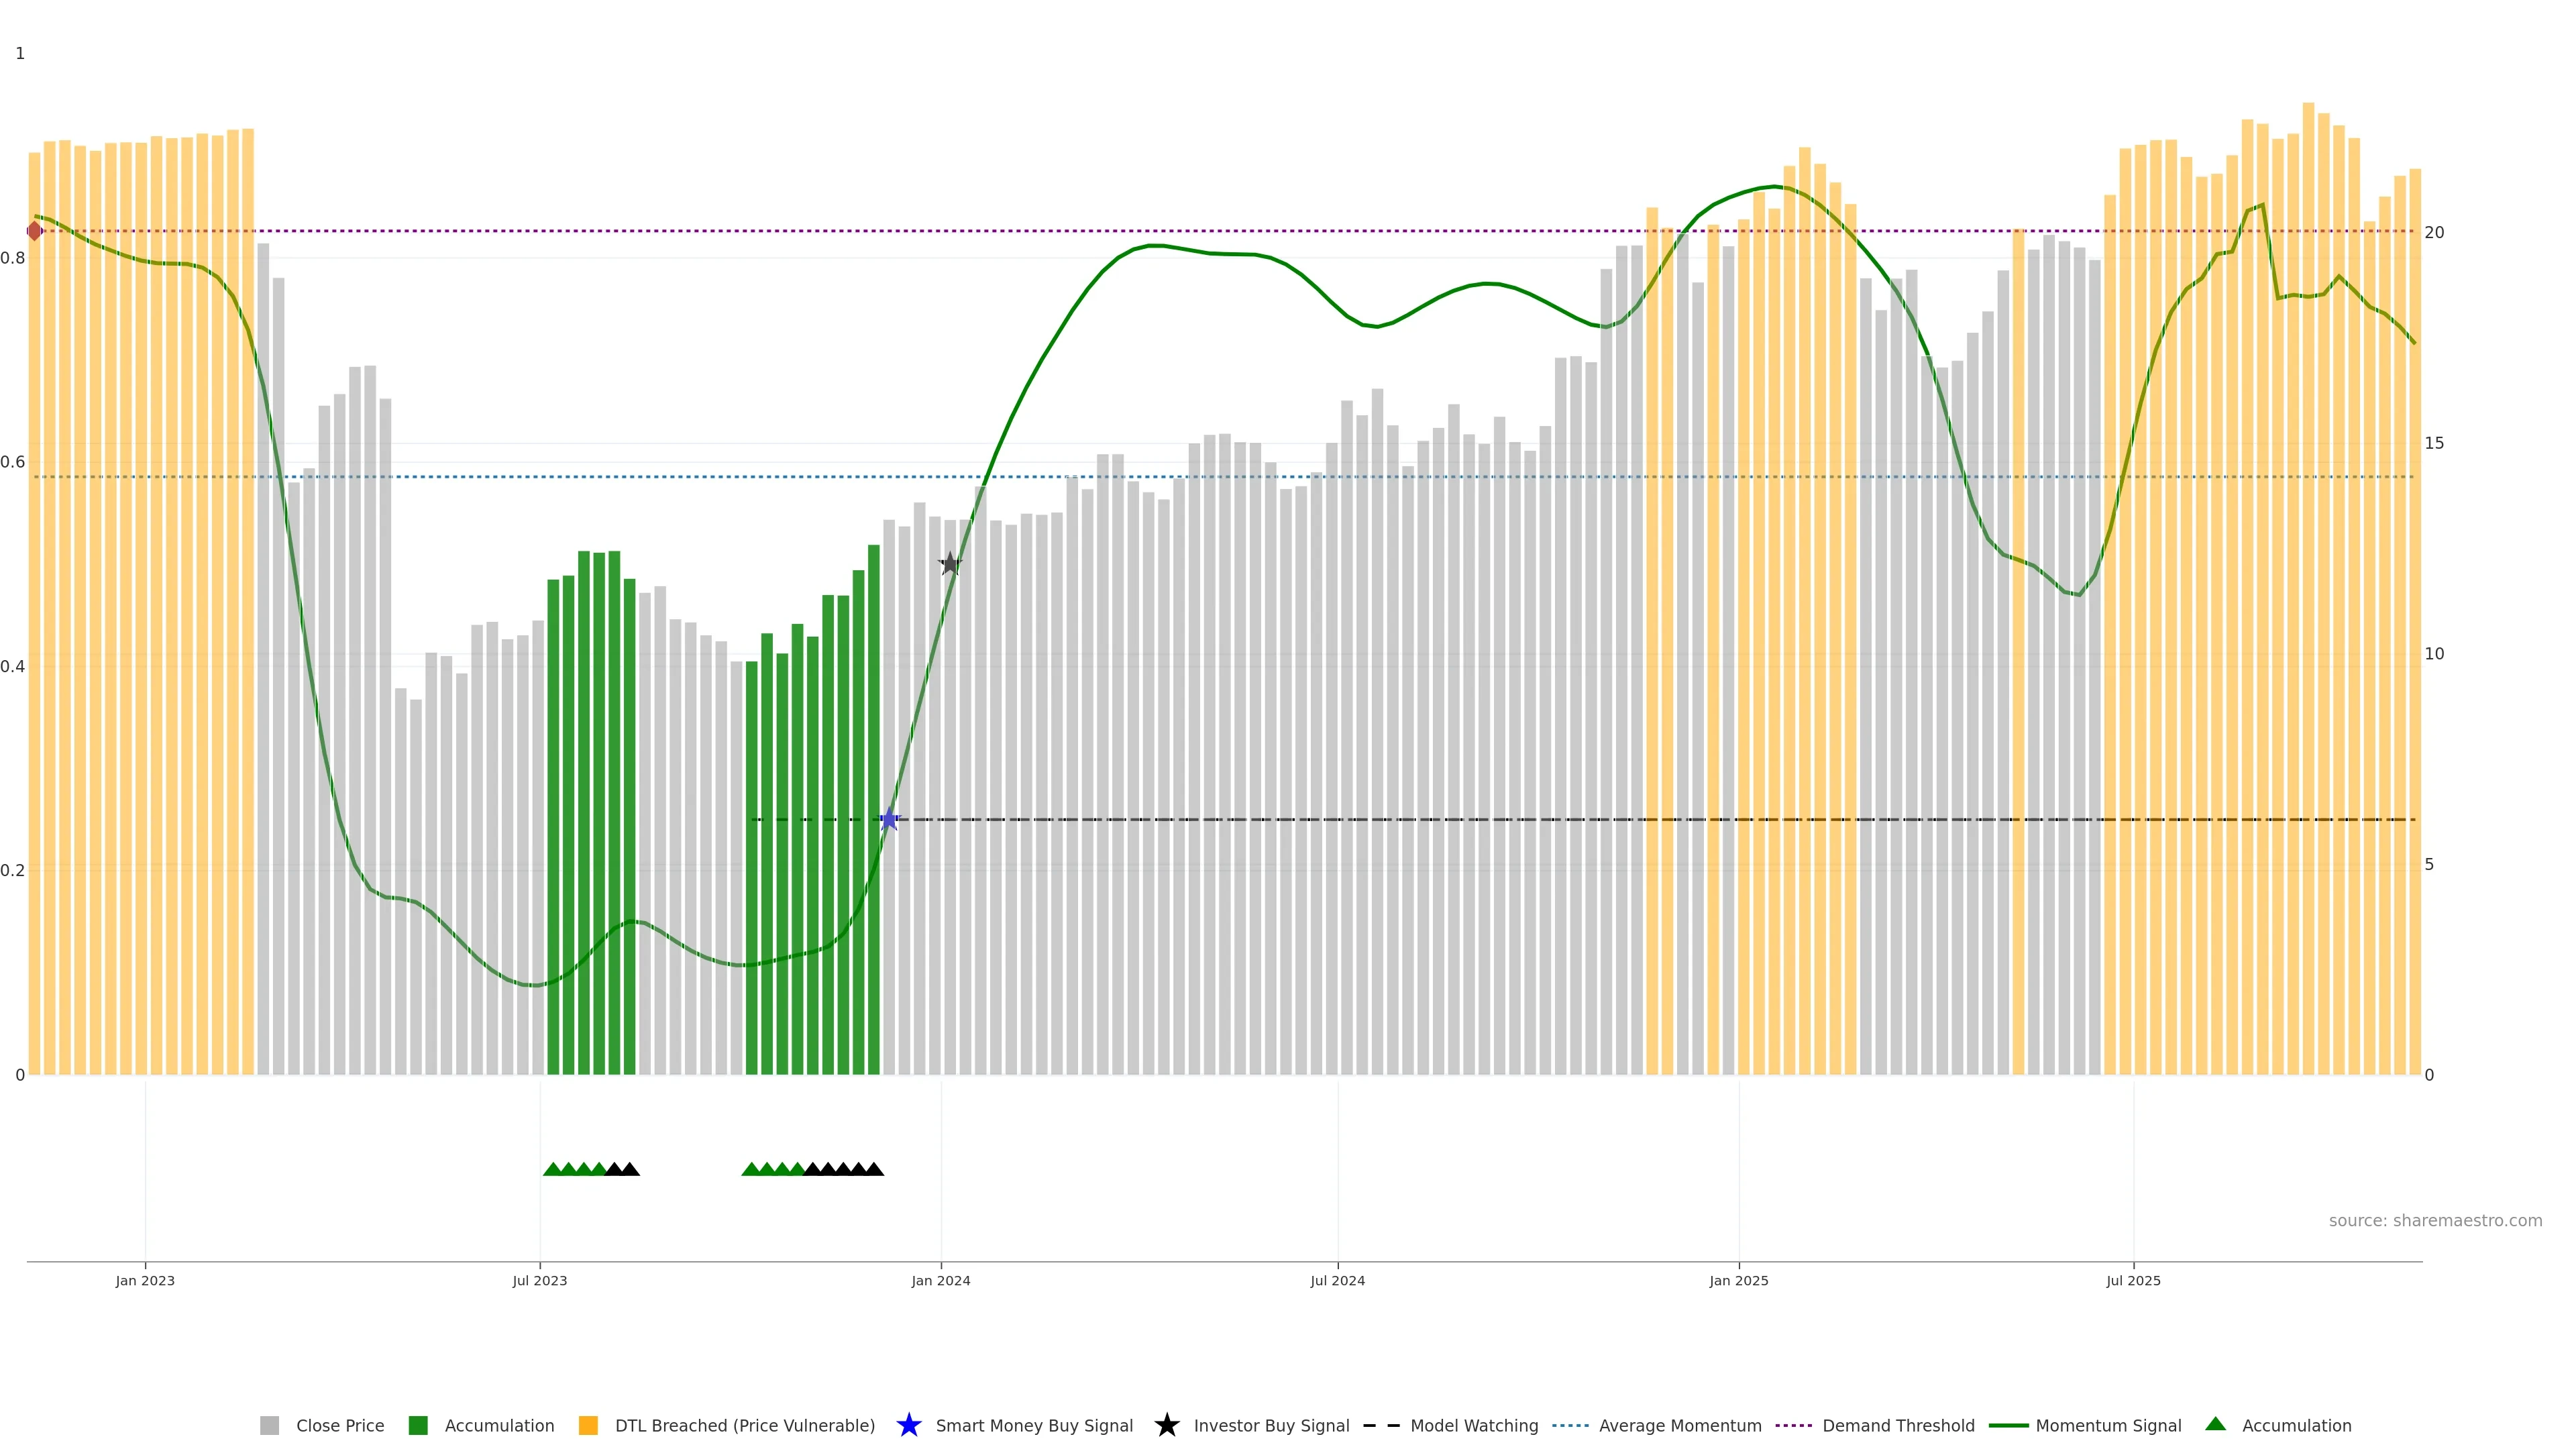Click last black triangle marker before Jan 2024
Image resolution: width=2576 pixels, height=1449 pixels.
tap(874, 1169)
